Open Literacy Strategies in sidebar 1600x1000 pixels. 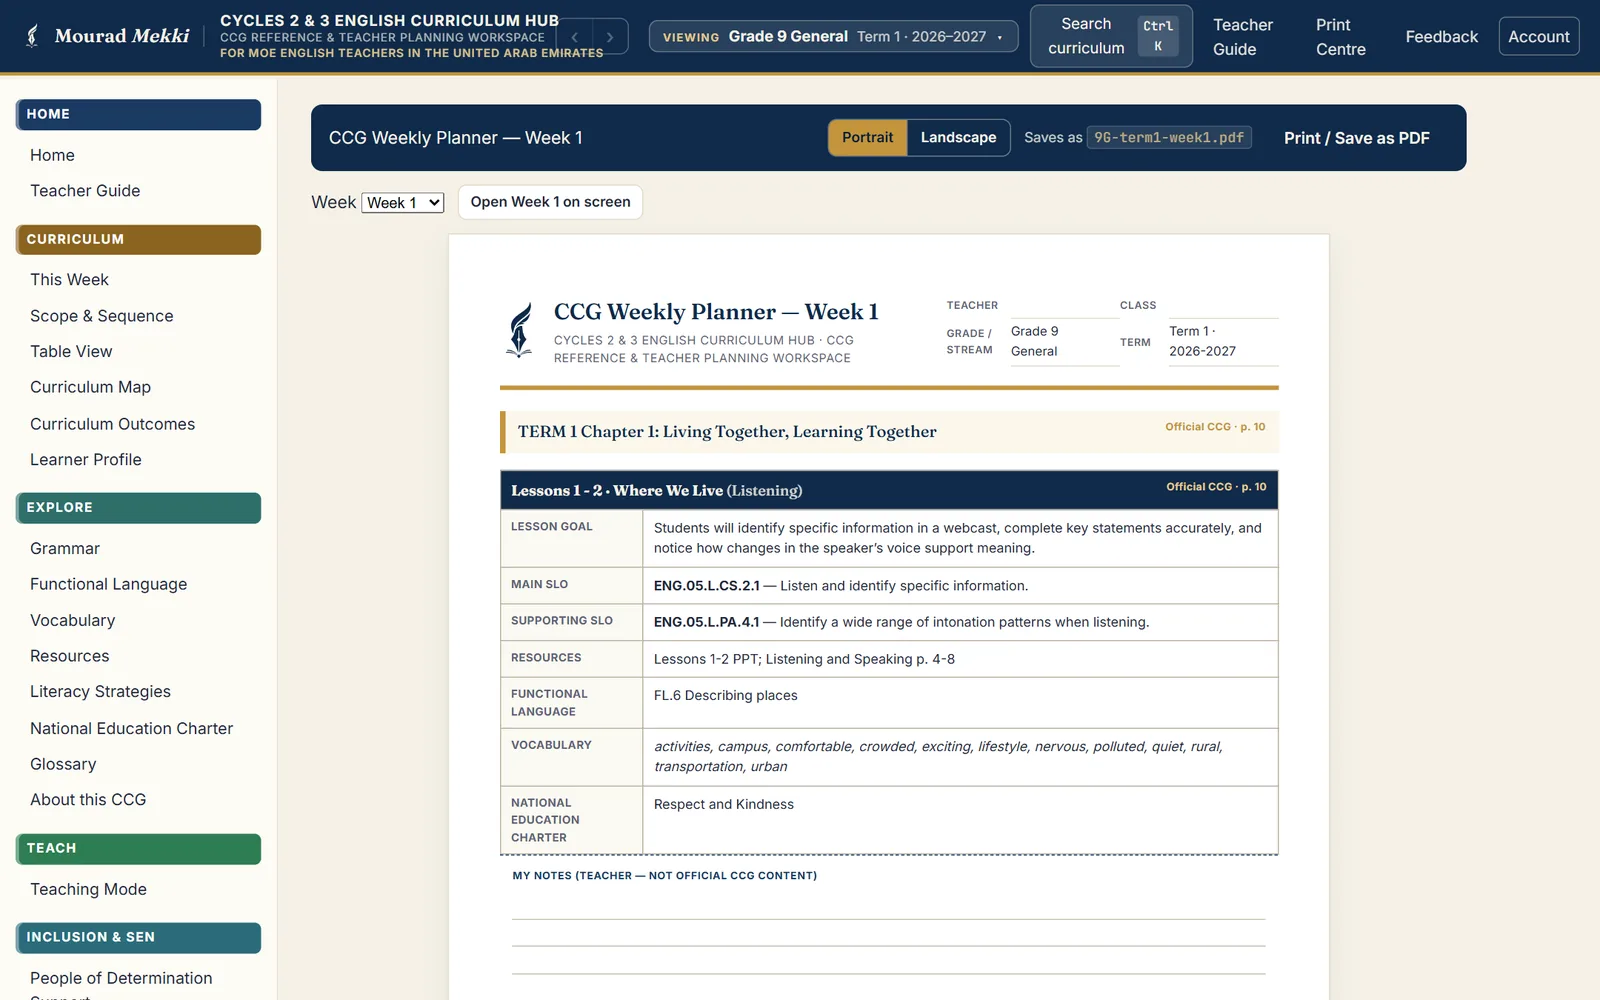click(100, 692)
